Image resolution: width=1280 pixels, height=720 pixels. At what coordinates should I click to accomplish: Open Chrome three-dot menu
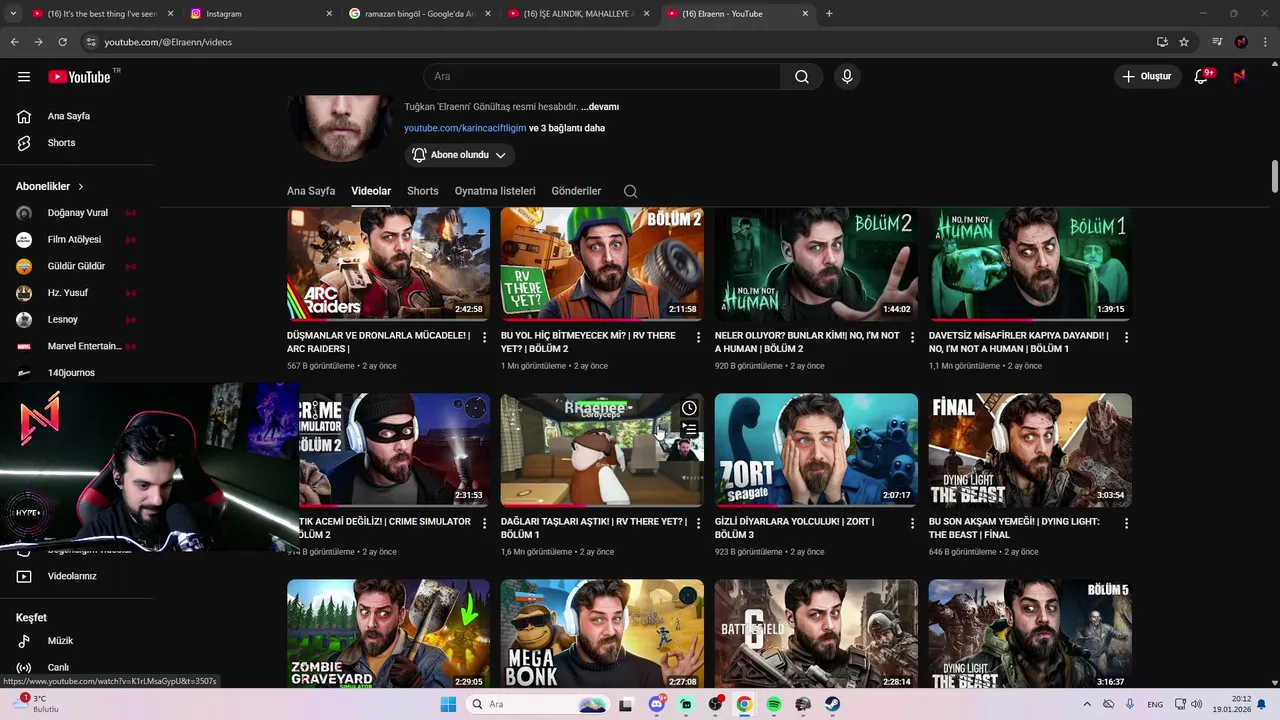click(1264, 42)
